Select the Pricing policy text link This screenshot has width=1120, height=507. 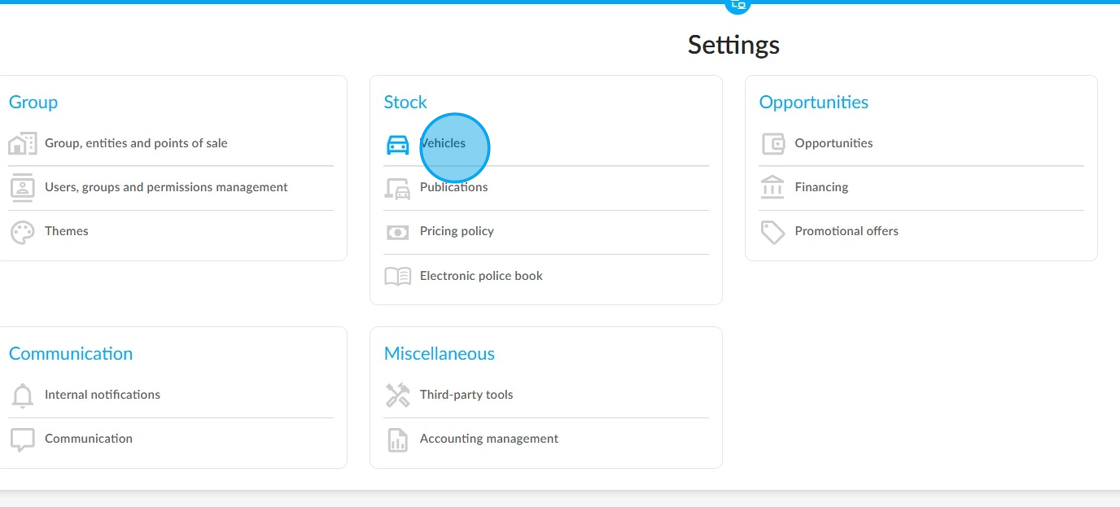pos(456,231)
